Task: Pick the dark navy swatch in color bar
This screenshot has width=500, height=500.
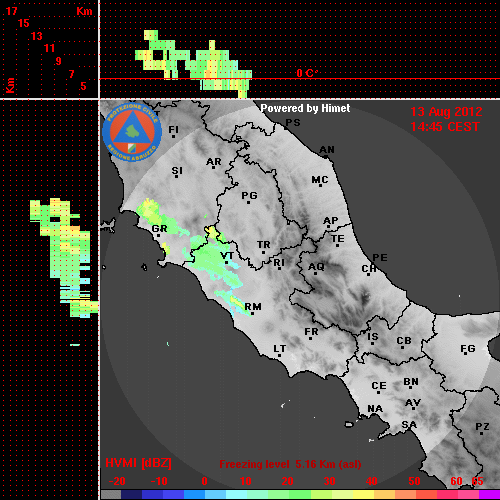Action: (131, 494)
